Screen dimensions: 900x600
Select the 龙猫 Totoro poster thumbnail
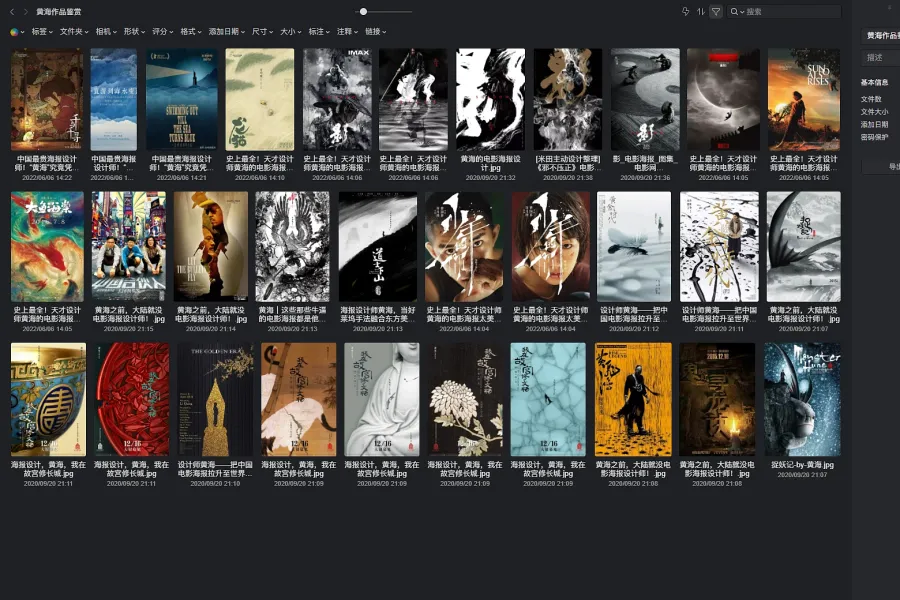[259, 99]
